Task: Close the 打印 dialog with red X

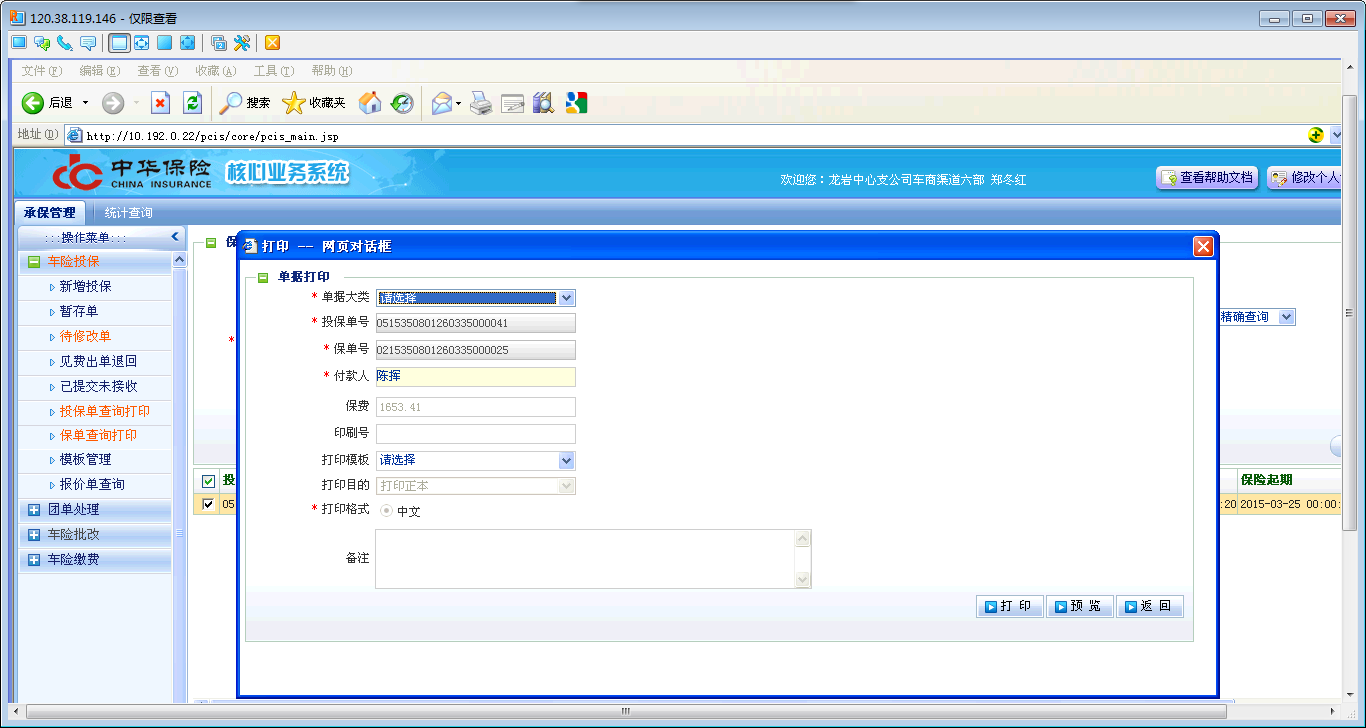Action: [x=1203, y=246]
